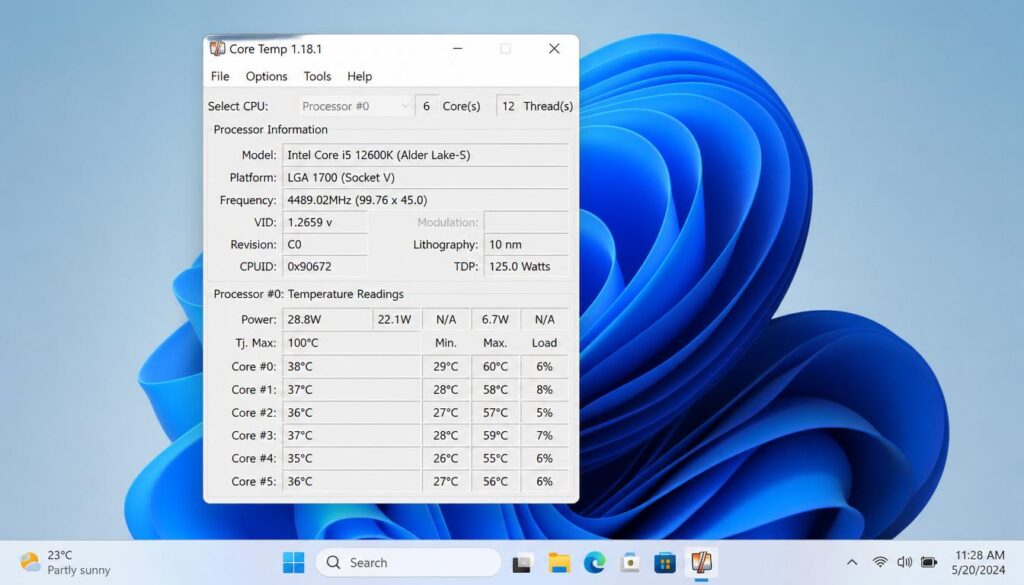1024x585 pixels.
Task: Open the Wi-Fi network tray icon
Action: 880,562
